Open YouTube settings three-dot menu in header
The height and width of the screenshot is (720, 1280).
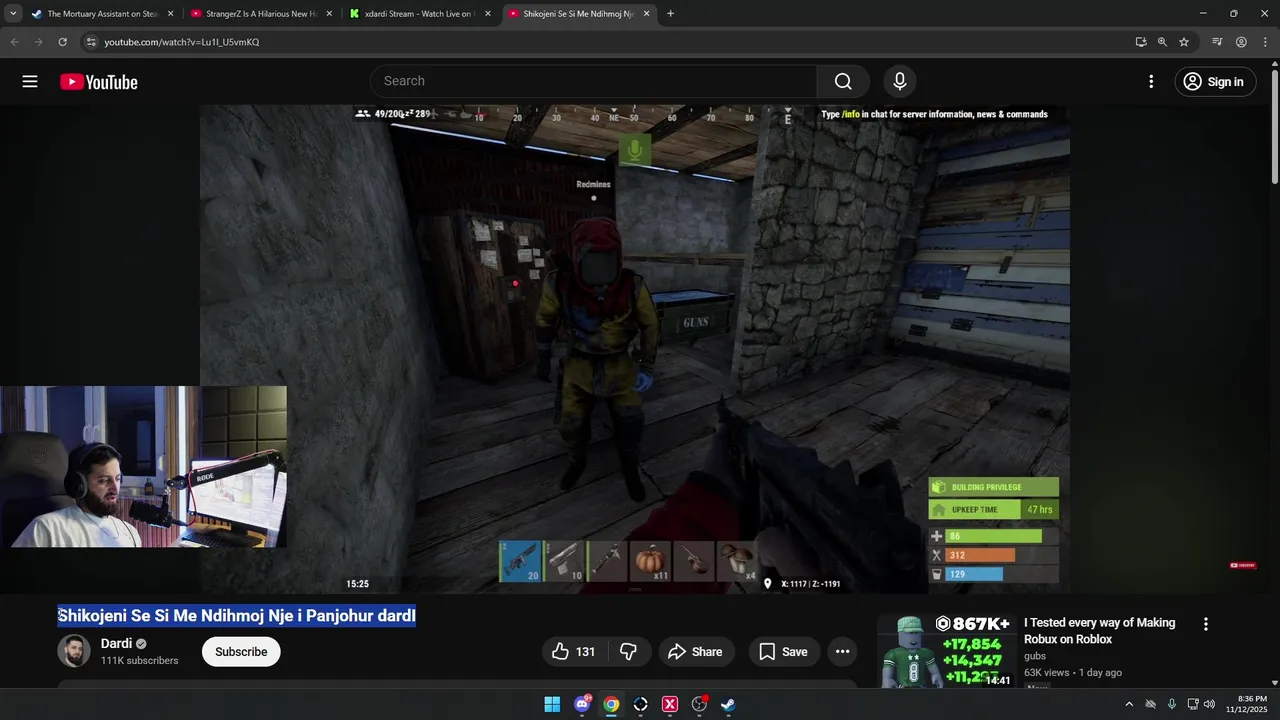coord(1151,82)
